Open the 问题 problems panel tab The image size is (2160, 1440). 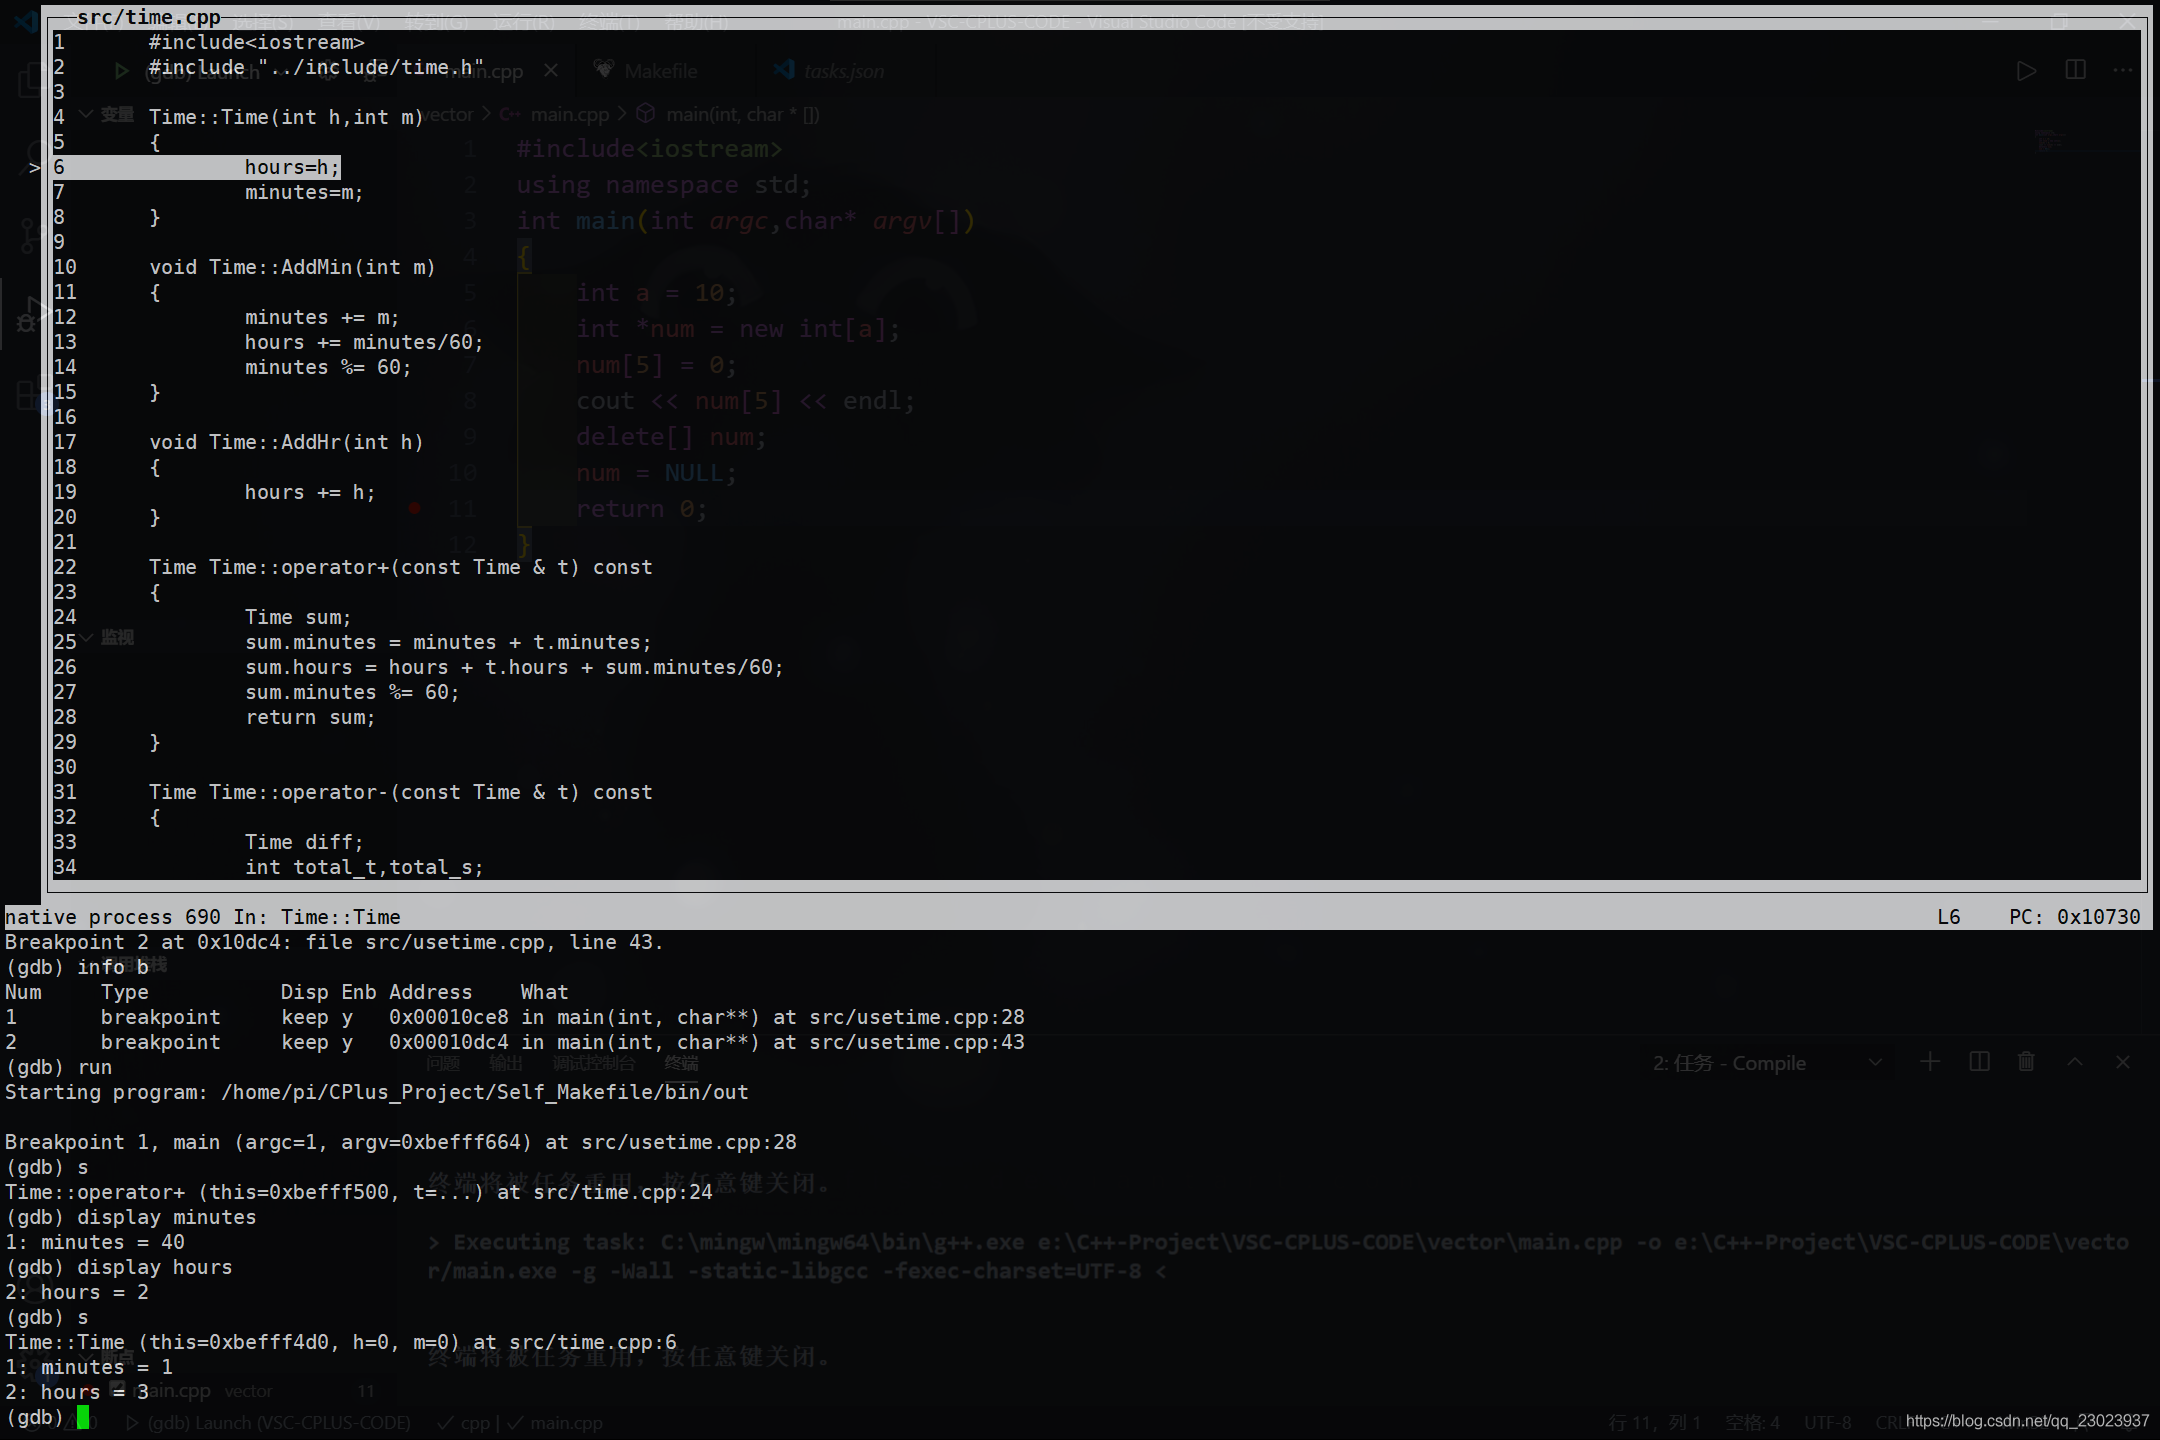pyautogui.click(x=443, y=1063)
